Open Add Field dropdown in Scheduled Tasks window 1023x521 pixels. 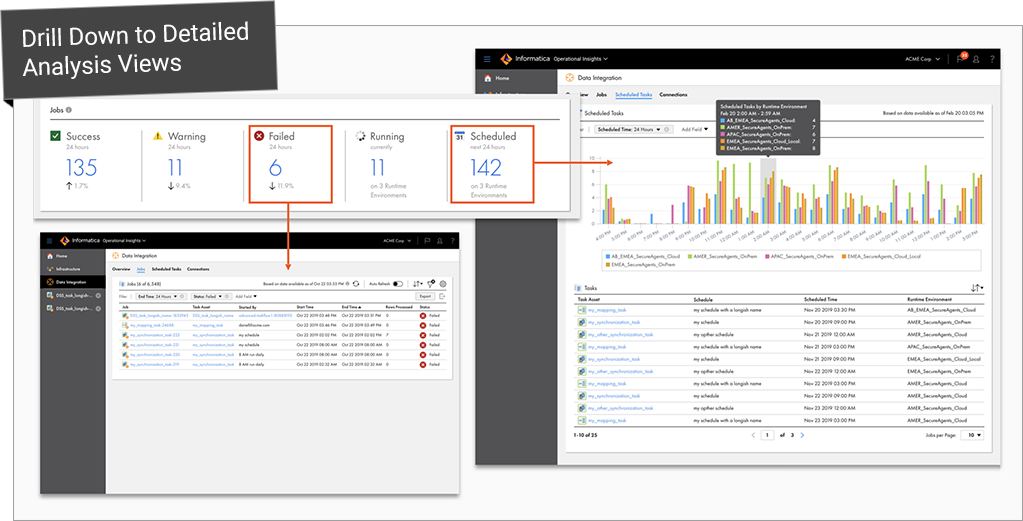pyautogui.click(x=695, y=129)
